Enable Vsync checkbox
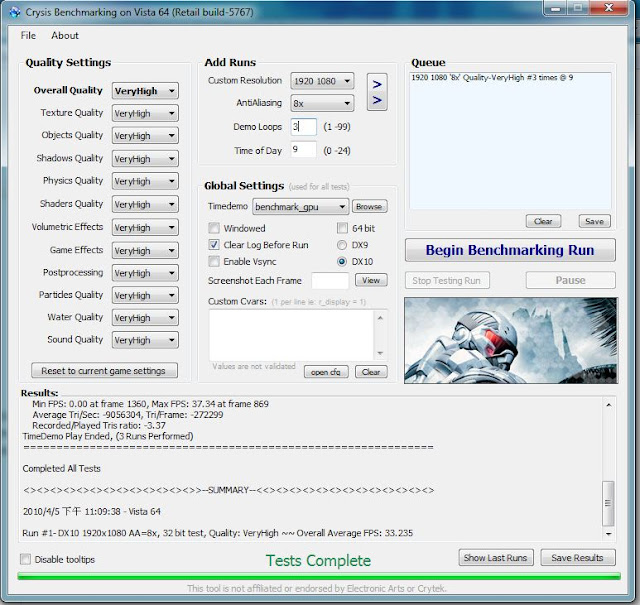 [214, 261]
